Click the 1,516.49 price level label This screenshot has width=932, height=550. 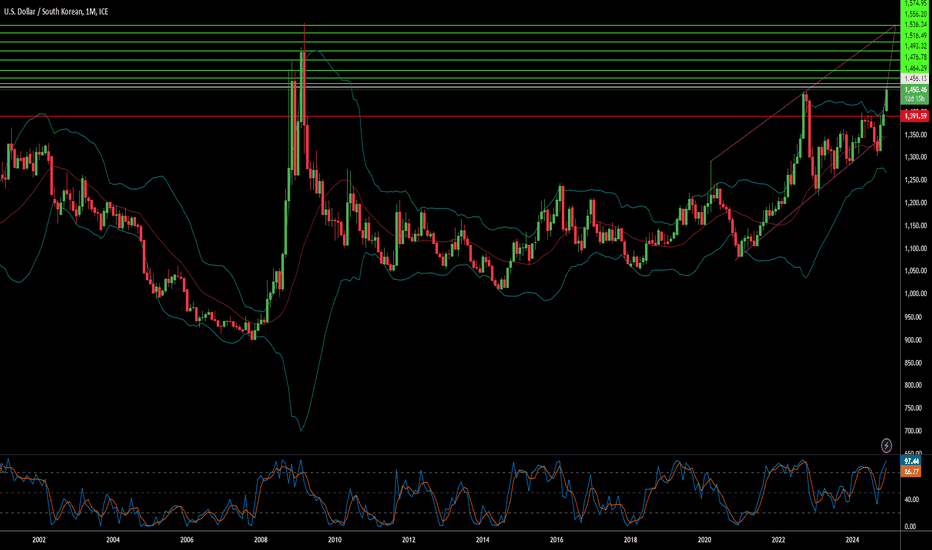[x=915, y=35]
